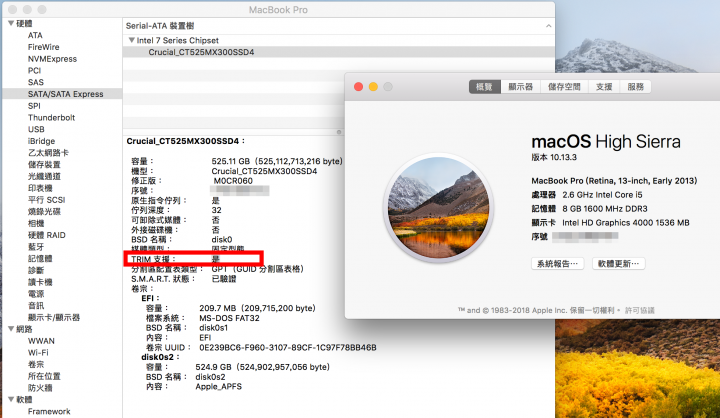Switch to the 服務 service tab
The width and height of the screenshot is (720, 418).
coord(636,87)
